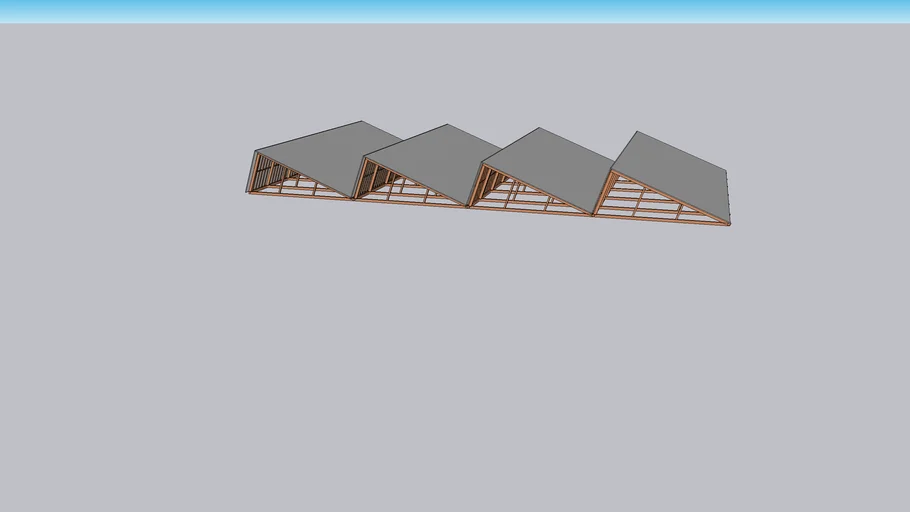Click the top peak of the third roof
Screen dimensions: 910x512
tap(540, 129)
